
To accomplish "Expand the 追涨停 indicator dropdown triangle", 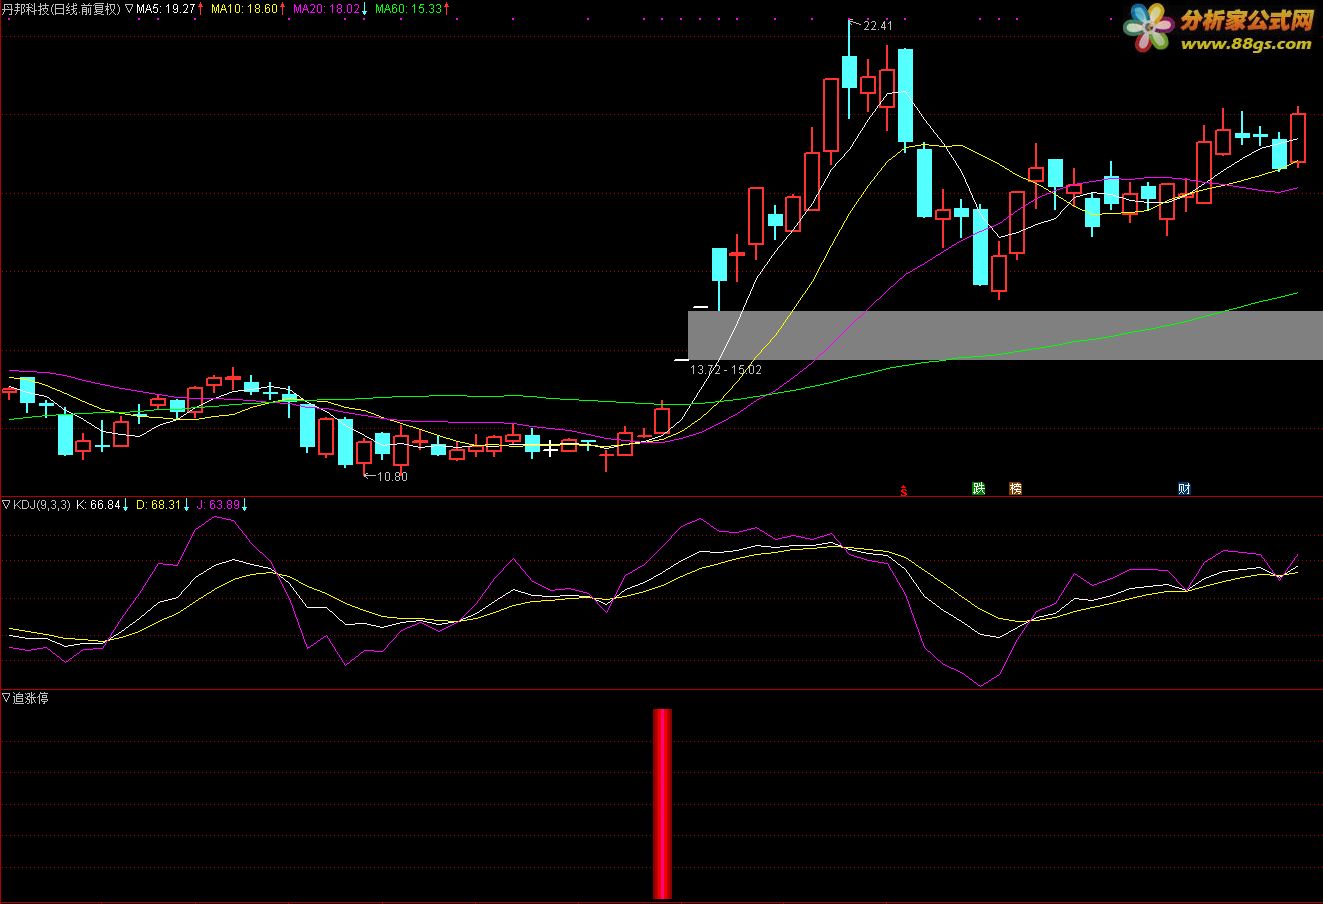I will (6, 698).
